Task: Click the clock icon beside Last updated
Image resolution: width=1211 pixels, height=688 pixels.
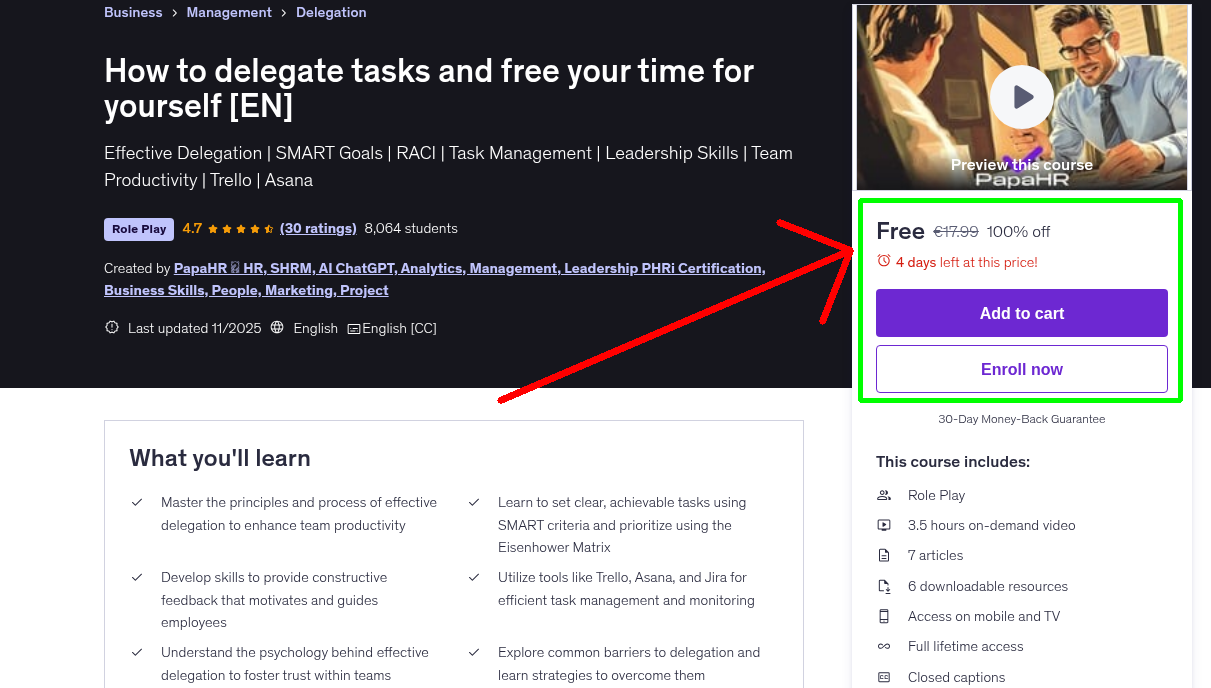Action: [x=111, y=327]
